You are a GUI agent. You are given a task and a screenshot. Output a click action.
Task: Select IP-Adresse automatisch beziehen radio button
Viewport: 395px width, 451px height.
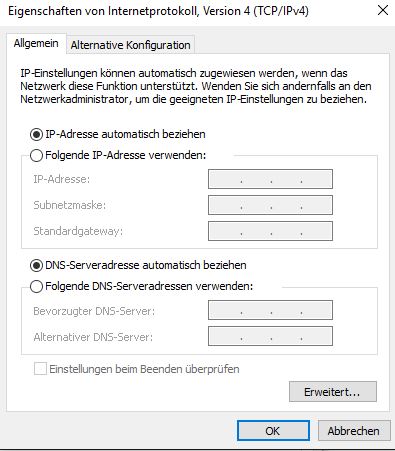(x=36, y=135)
